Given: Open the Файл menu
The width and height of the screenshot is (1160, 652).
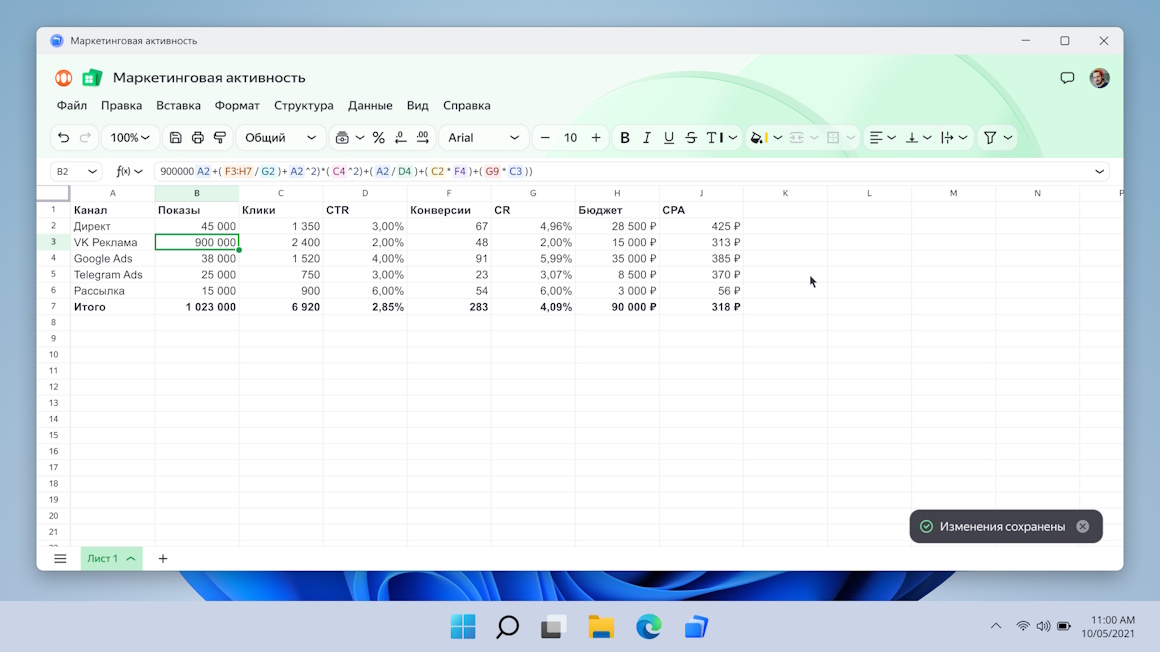Looking at the screenshot, I should [72, 106].
